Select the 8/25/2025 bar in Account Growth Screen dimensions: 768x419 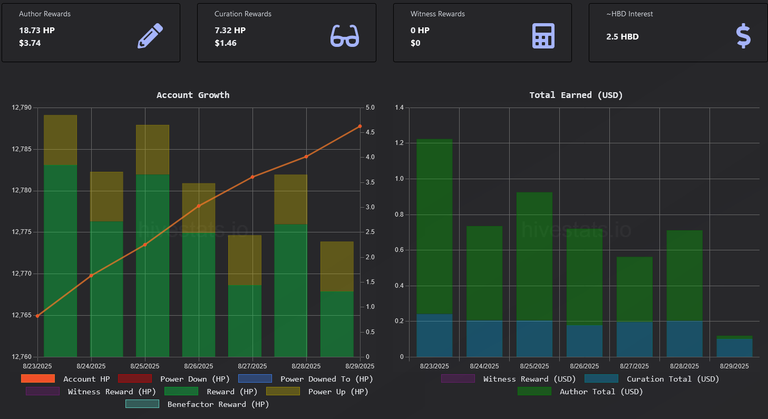[152, 241]
